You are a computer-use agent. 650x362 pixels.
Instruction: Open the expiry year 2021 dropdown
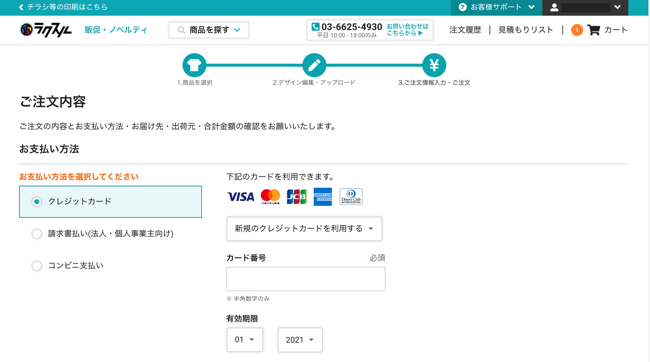[x=300, y=340]
